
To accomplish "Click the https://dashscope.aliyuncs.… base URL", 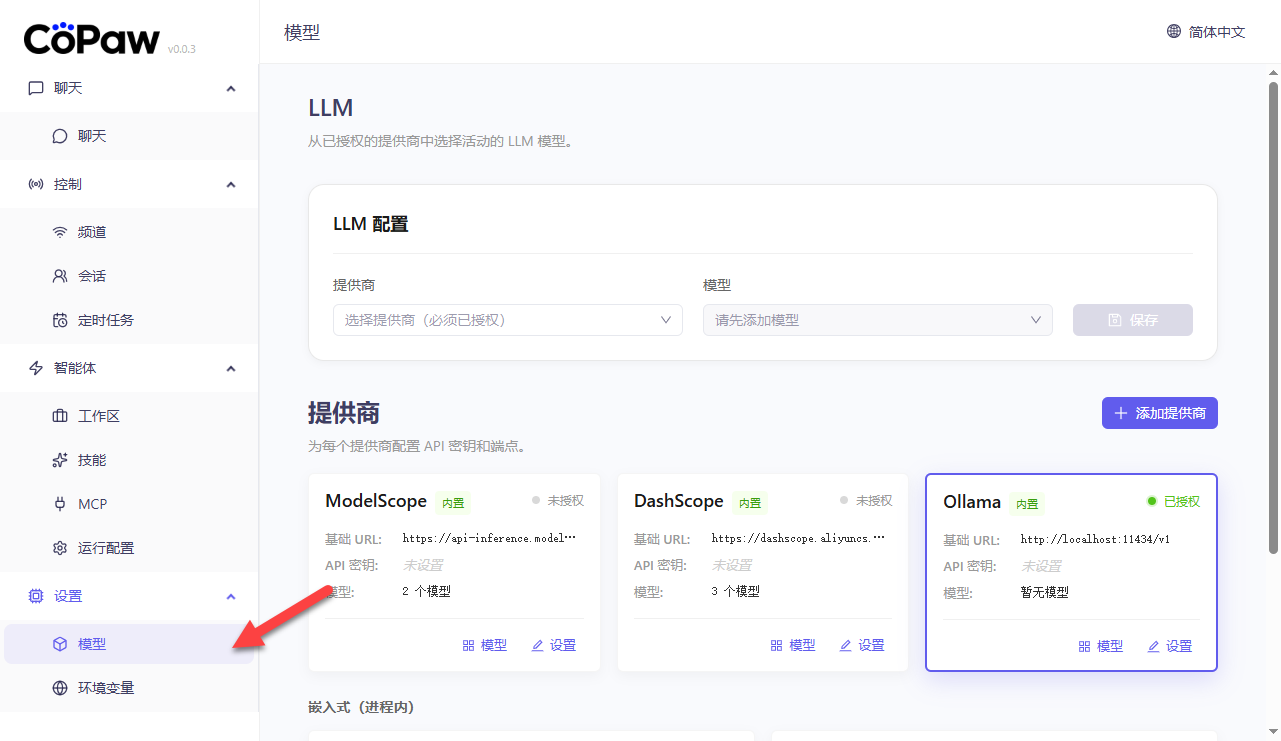I will 799,538.
